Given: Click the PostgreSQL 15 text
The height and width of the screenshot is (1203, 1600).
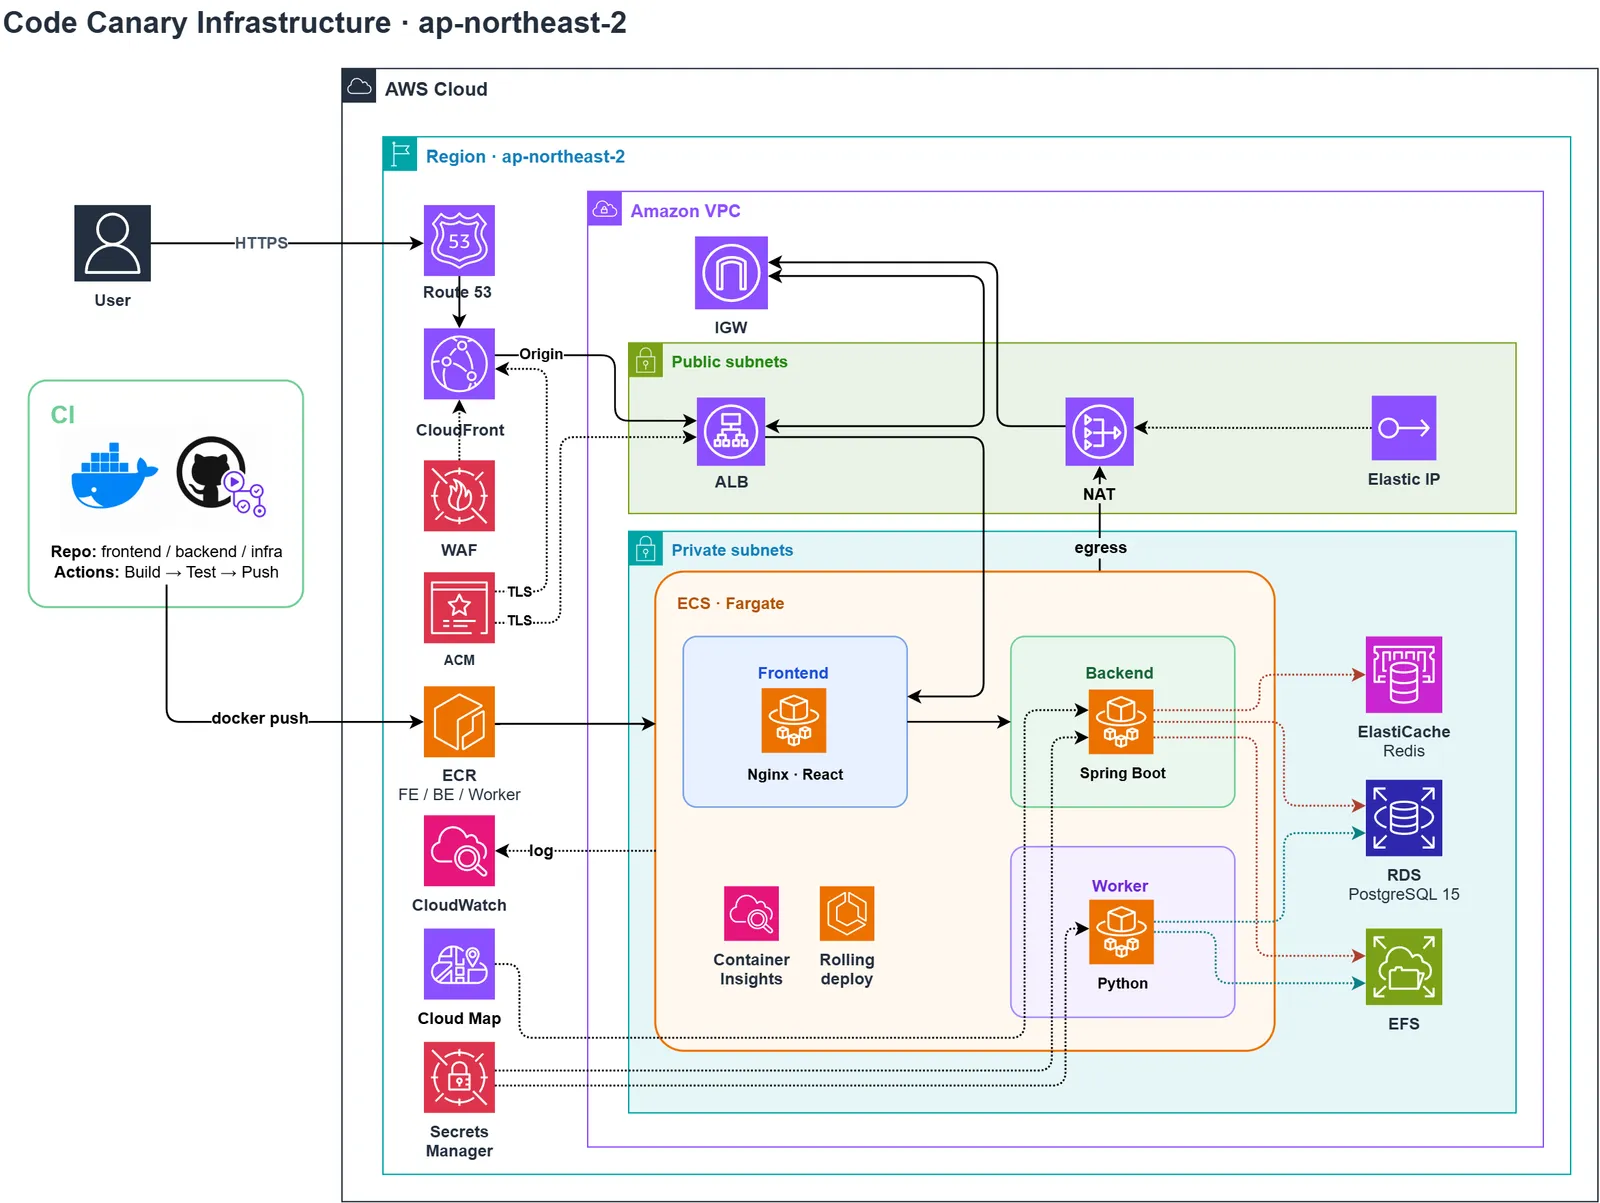Looking at the screenshot, I should click(x=1404, y=894).
